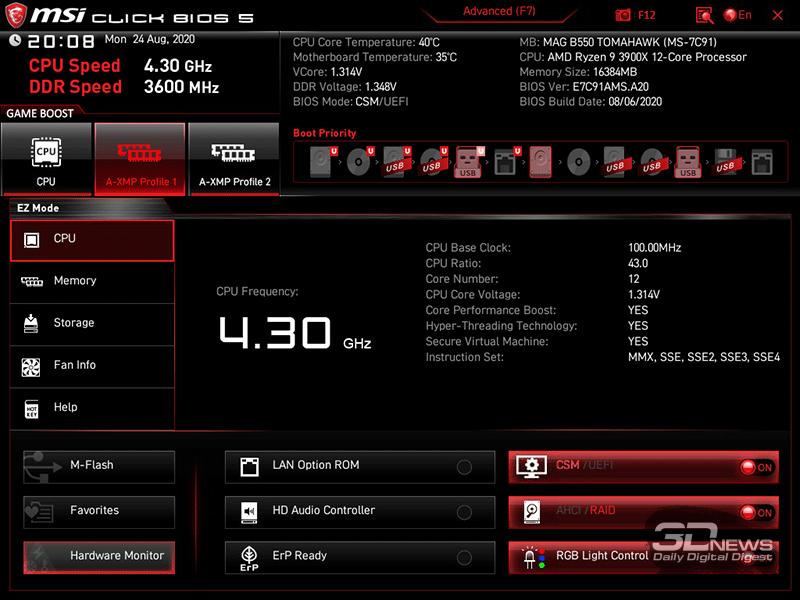Open the Help section in sidebar
This screenshot has width=800, height=600.
(x=92, y=409)
